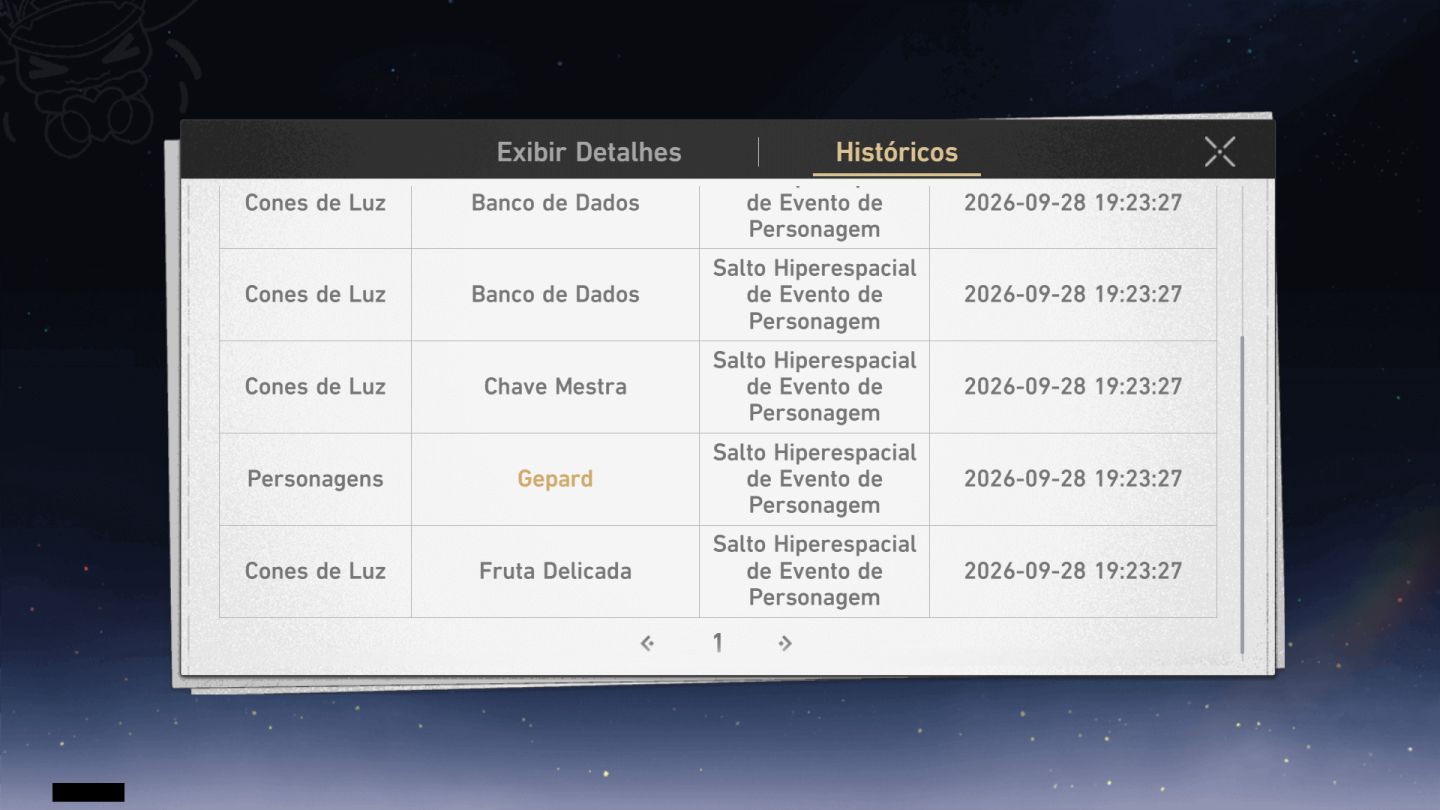Select the Gepard character name
Image resolution: width=1440 pixels, height=810 pixels.
coord(555,479)
